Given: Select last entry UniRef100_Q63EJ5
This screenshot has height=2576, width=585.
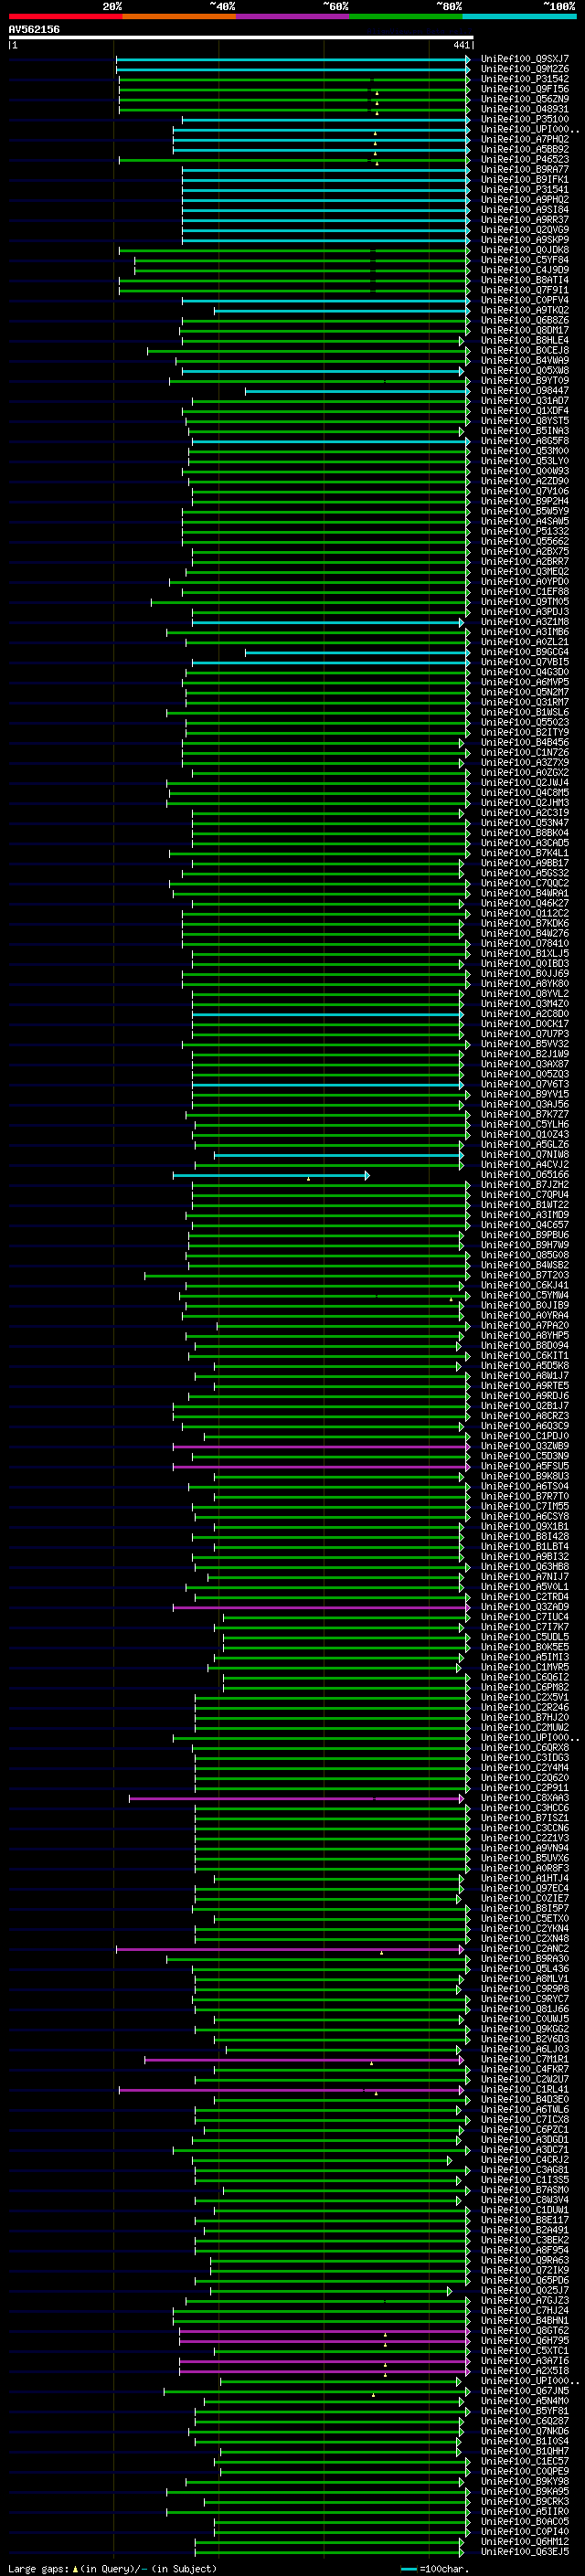Looking at the screenshot, I should click(x=524, y=2553).
